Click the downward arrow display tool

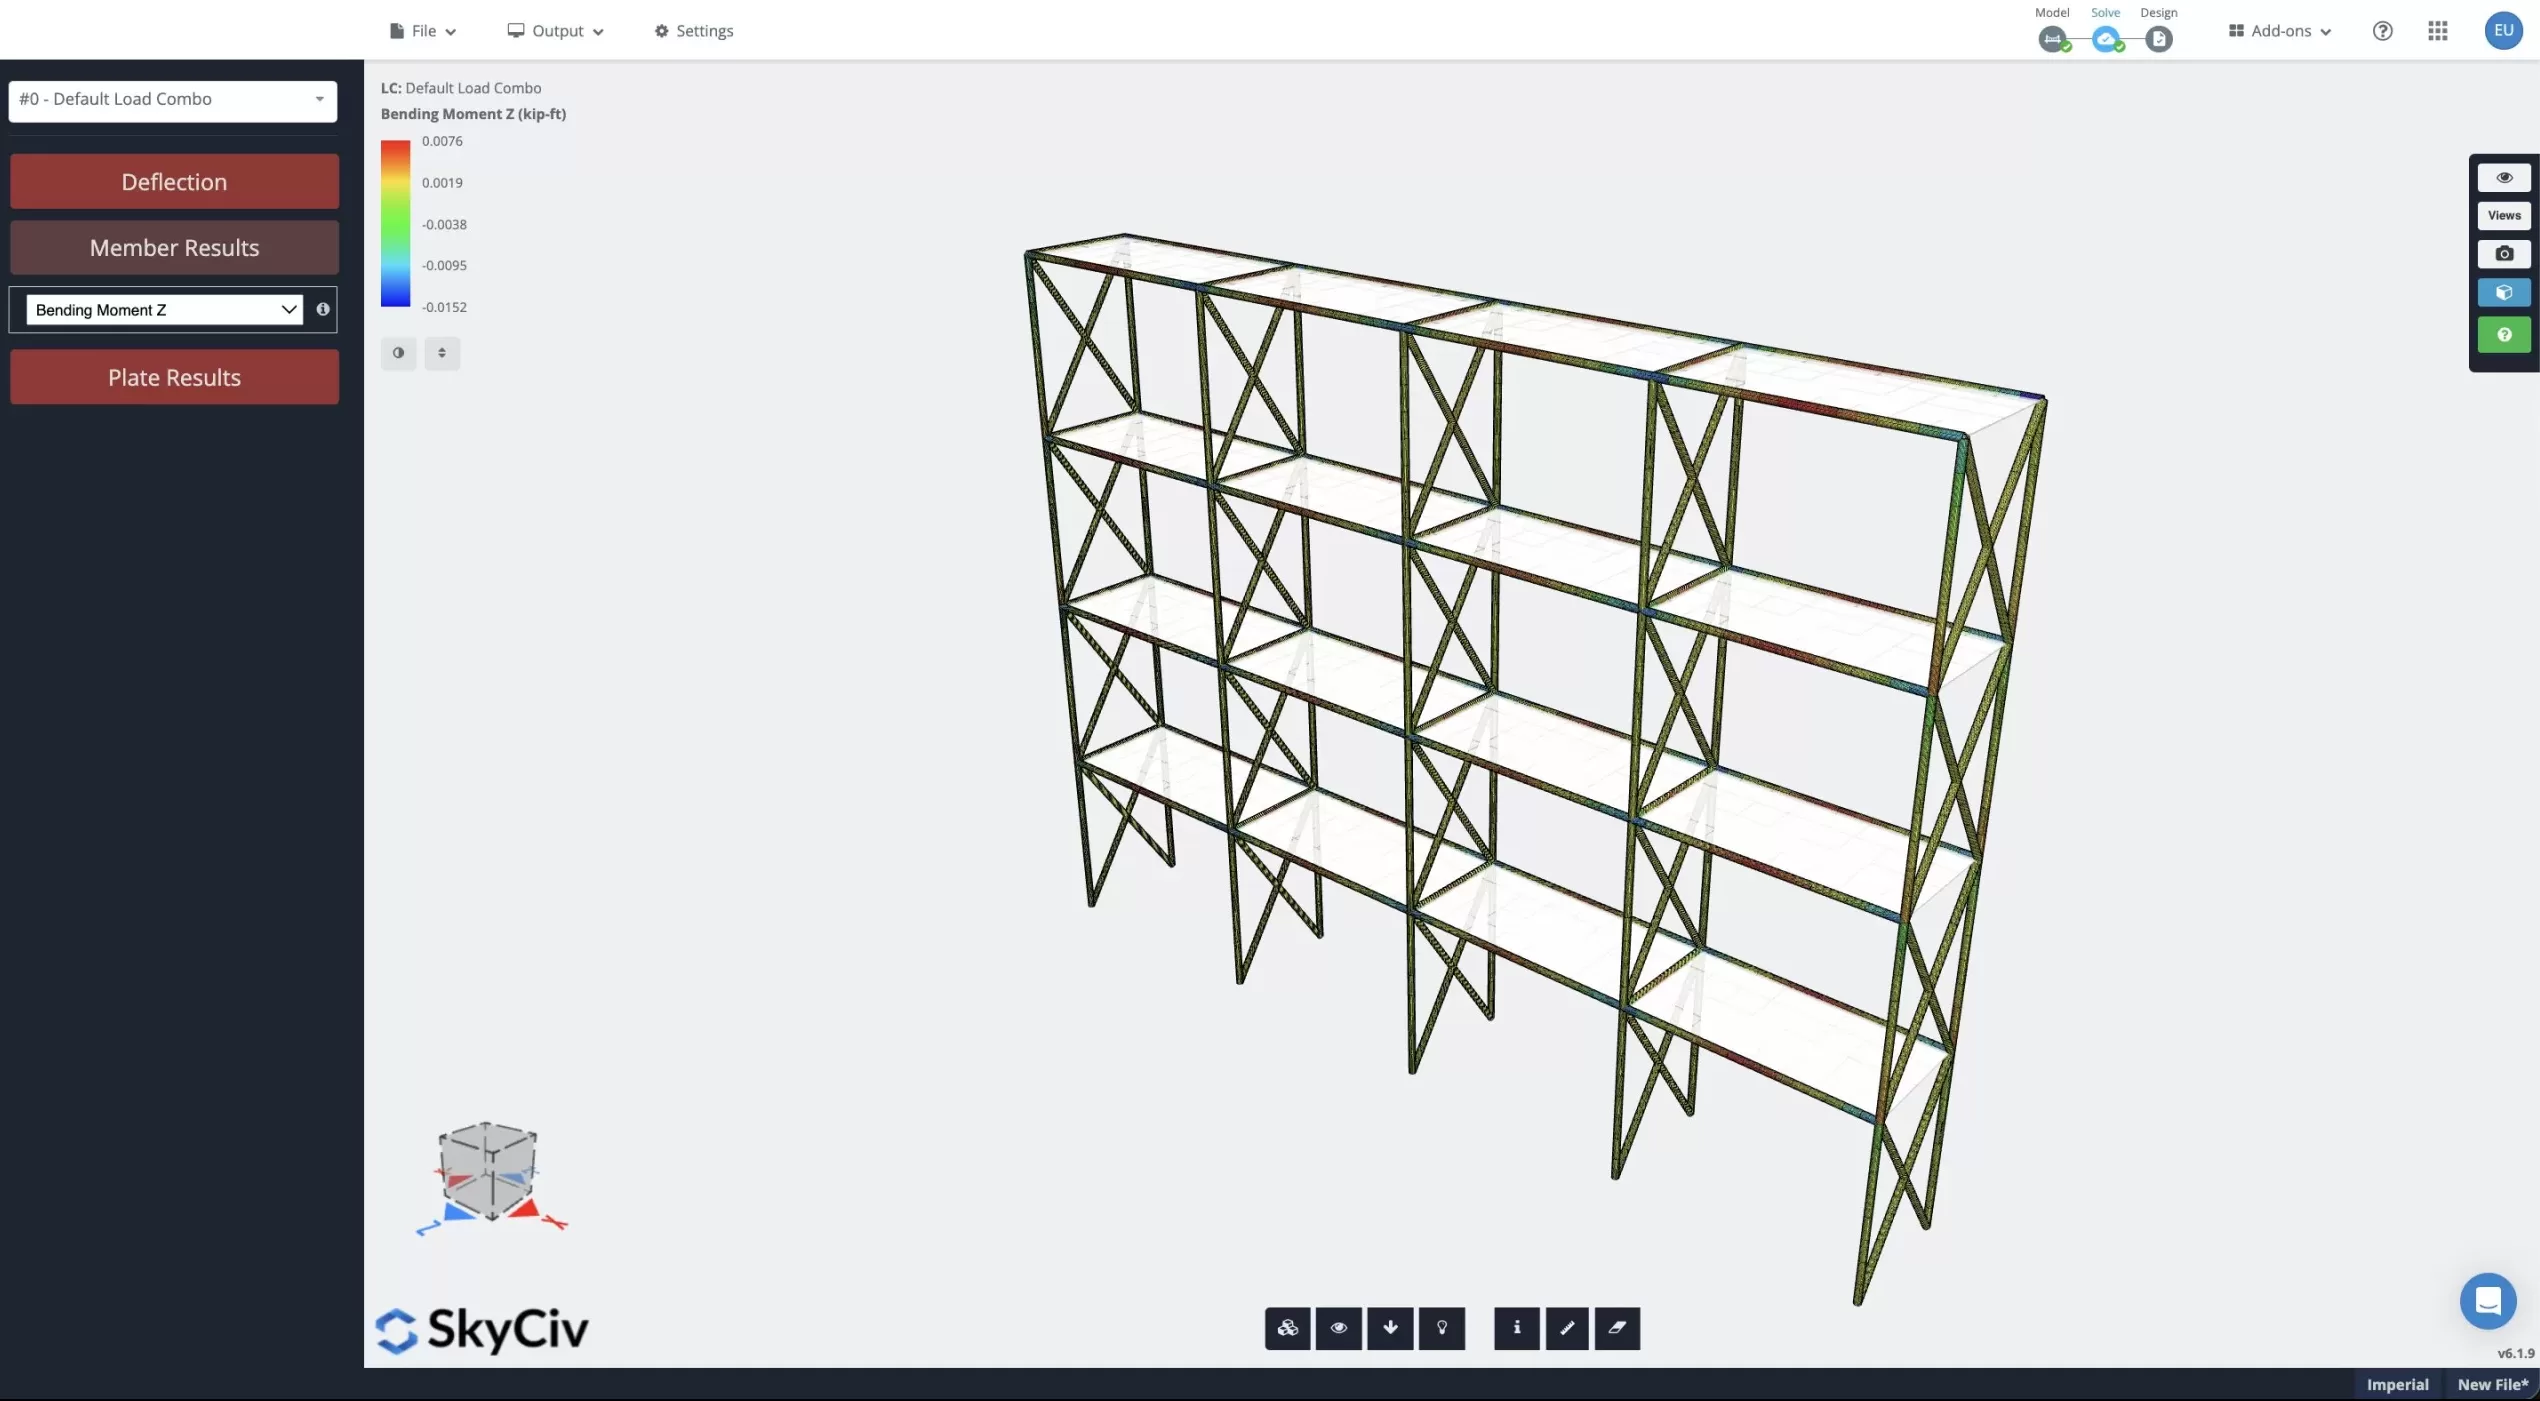coord(1391,1329)
